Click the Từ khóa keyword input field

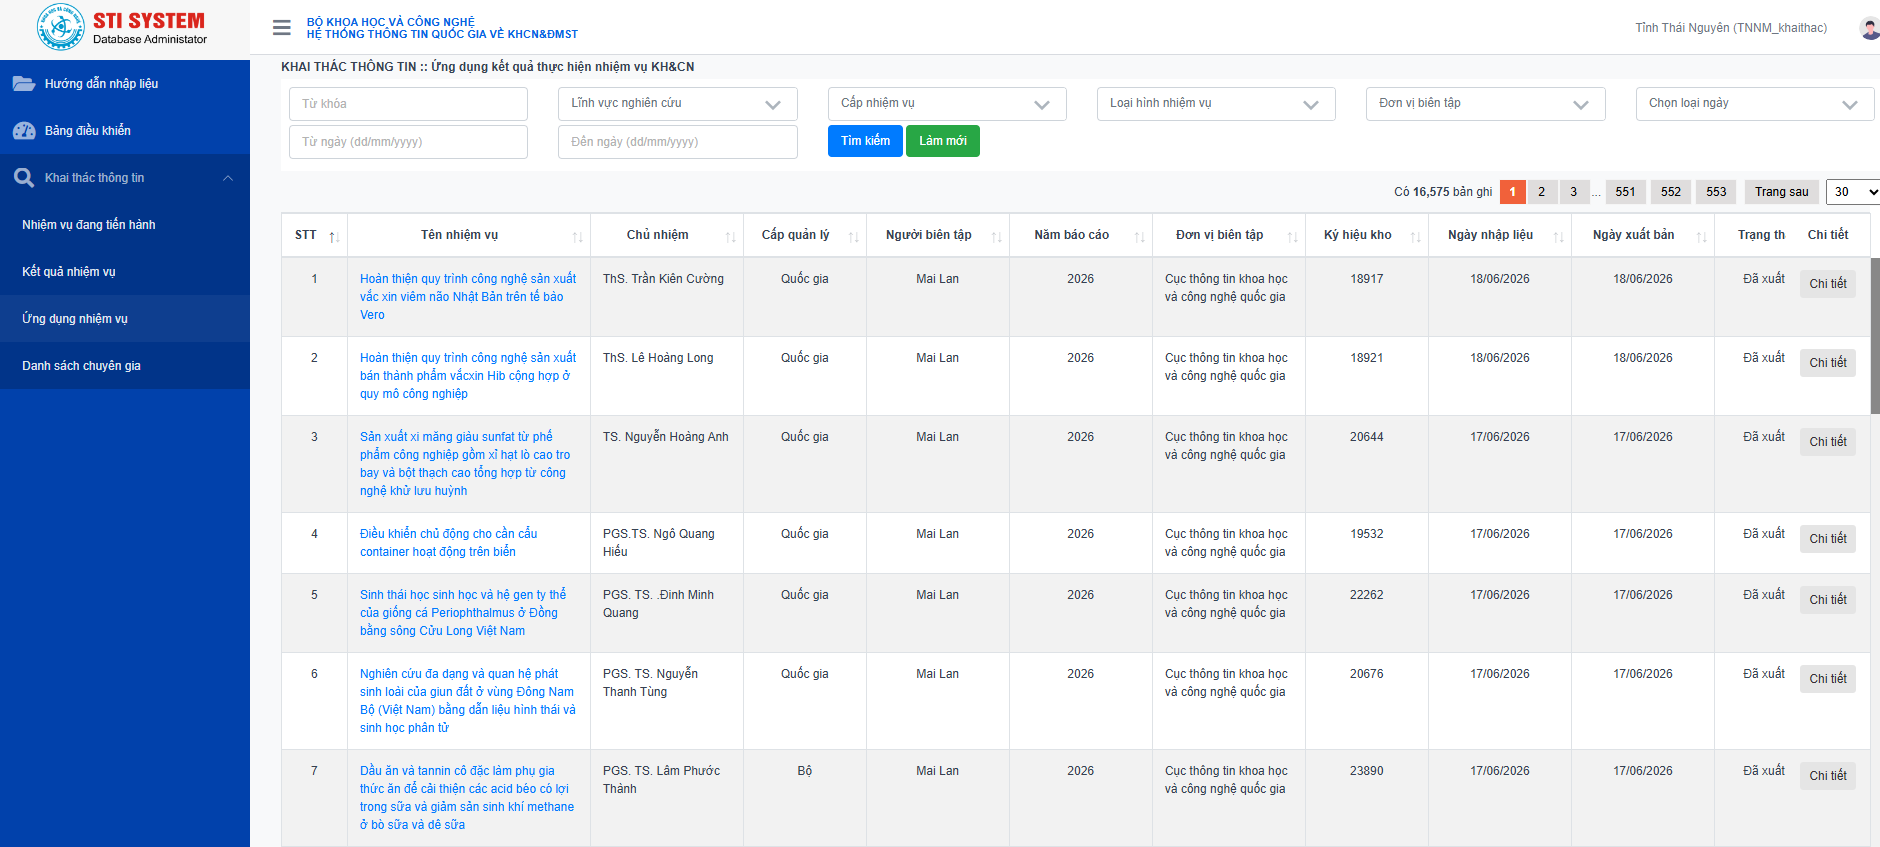(x=408, y=104)
